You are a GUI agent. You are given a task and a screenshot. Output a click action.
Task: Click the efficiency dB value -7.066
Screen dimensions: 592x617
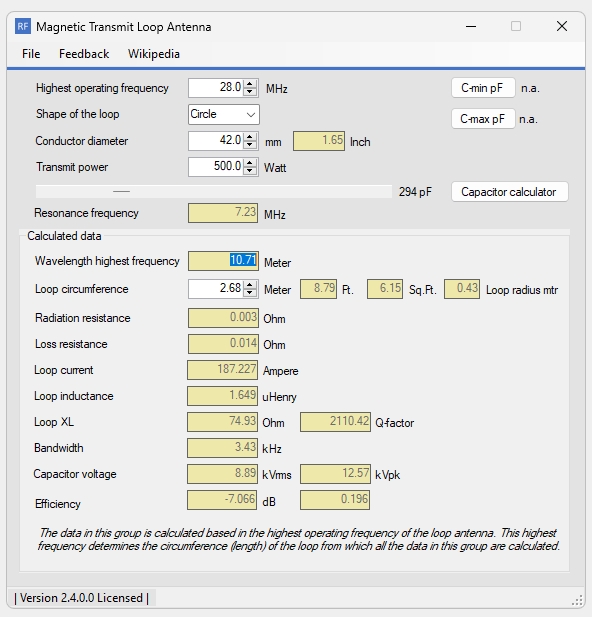[222, 500]
